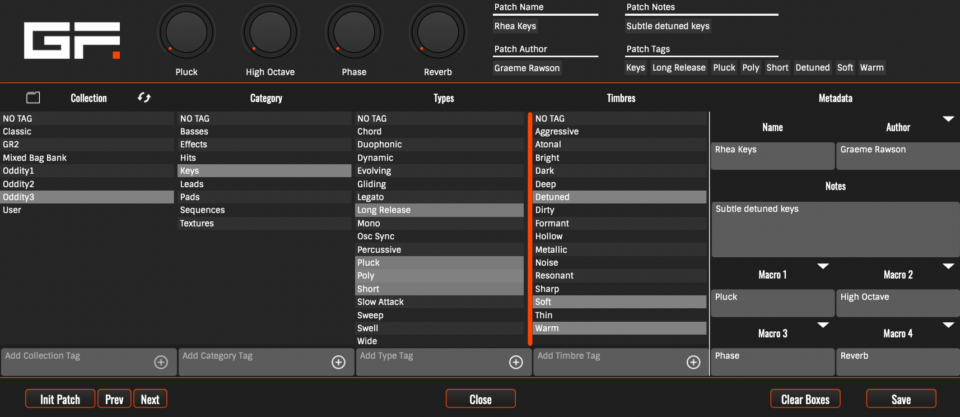Click the plus icon in Add Category Tag

(x=338, y=363)
